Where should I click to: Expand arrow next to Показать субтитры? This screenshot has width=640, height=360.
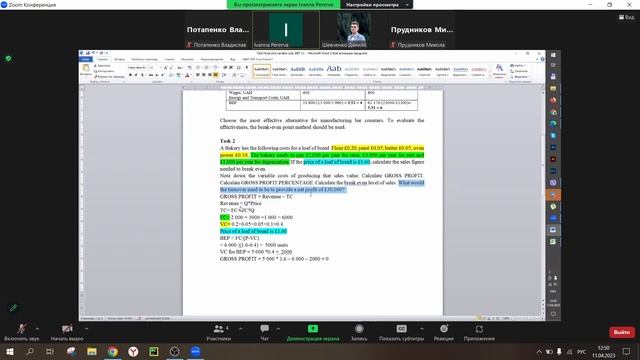422,329
